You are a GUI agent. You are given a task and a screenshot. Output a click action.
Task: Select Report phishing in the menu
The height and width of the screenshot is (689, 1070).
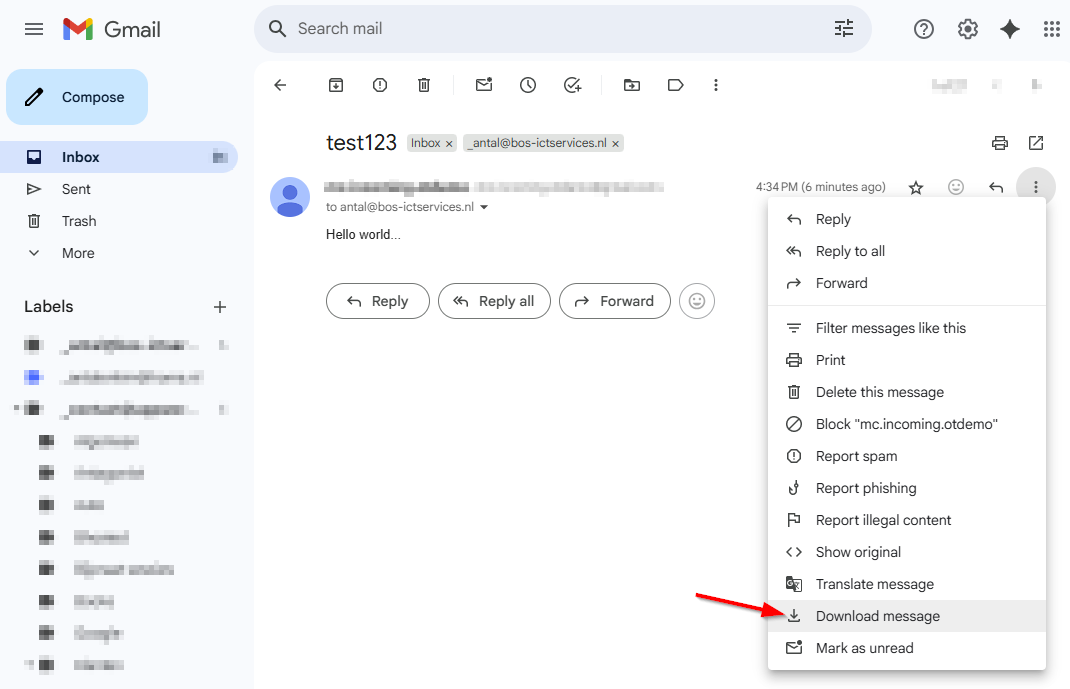(866, 488)
